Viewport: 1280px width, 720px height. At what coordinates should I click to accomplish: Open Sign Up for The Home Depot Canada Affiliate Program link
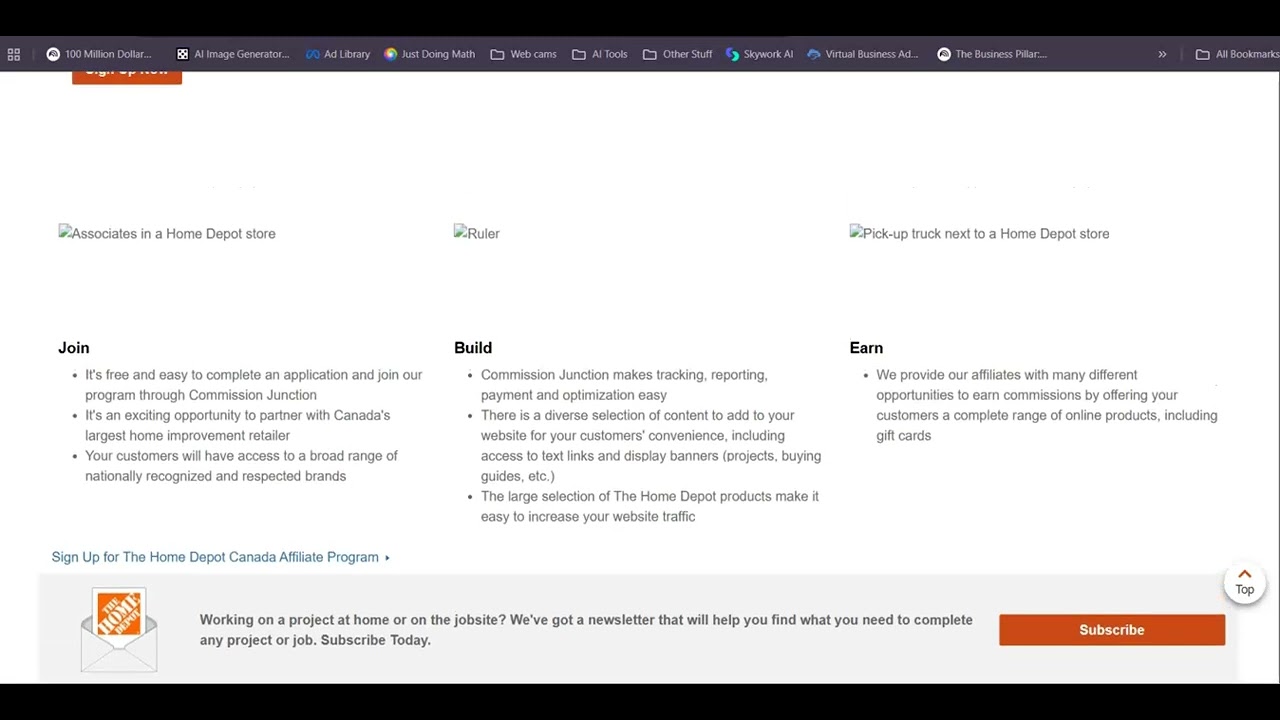[x=220, y=557]
